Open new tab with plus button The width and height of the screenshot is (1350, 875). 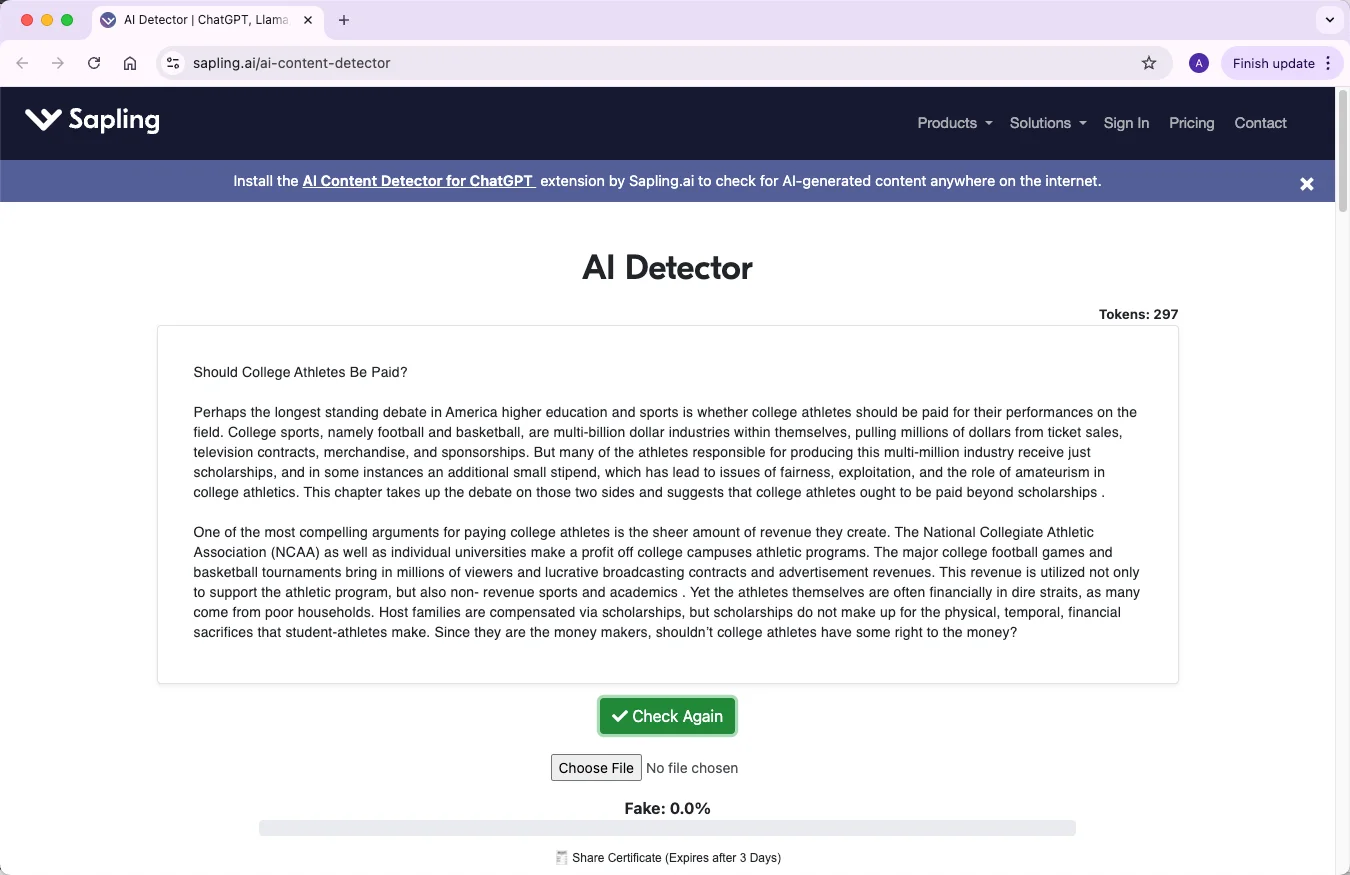[x=344, y=20]
